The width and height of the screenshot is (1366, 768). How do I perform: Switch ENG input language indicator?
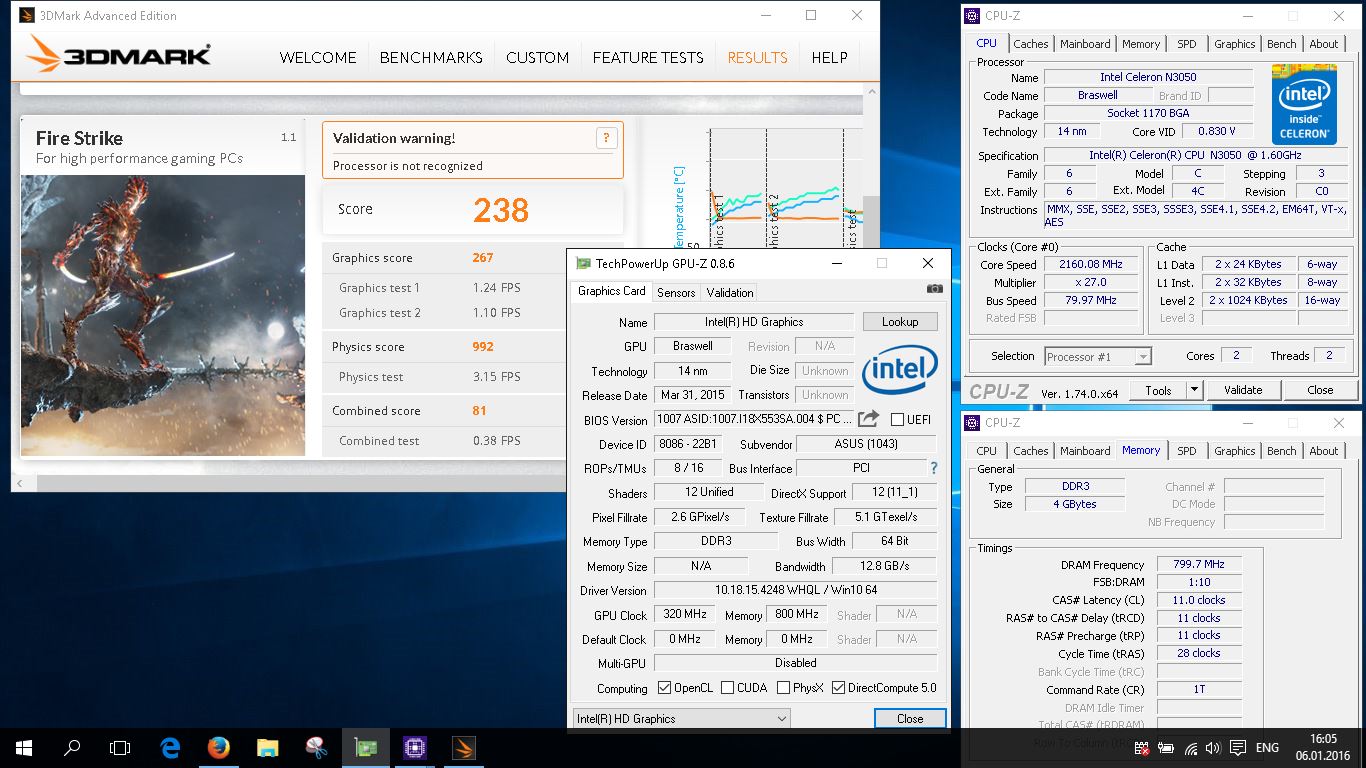click(x=1267, y=748)
